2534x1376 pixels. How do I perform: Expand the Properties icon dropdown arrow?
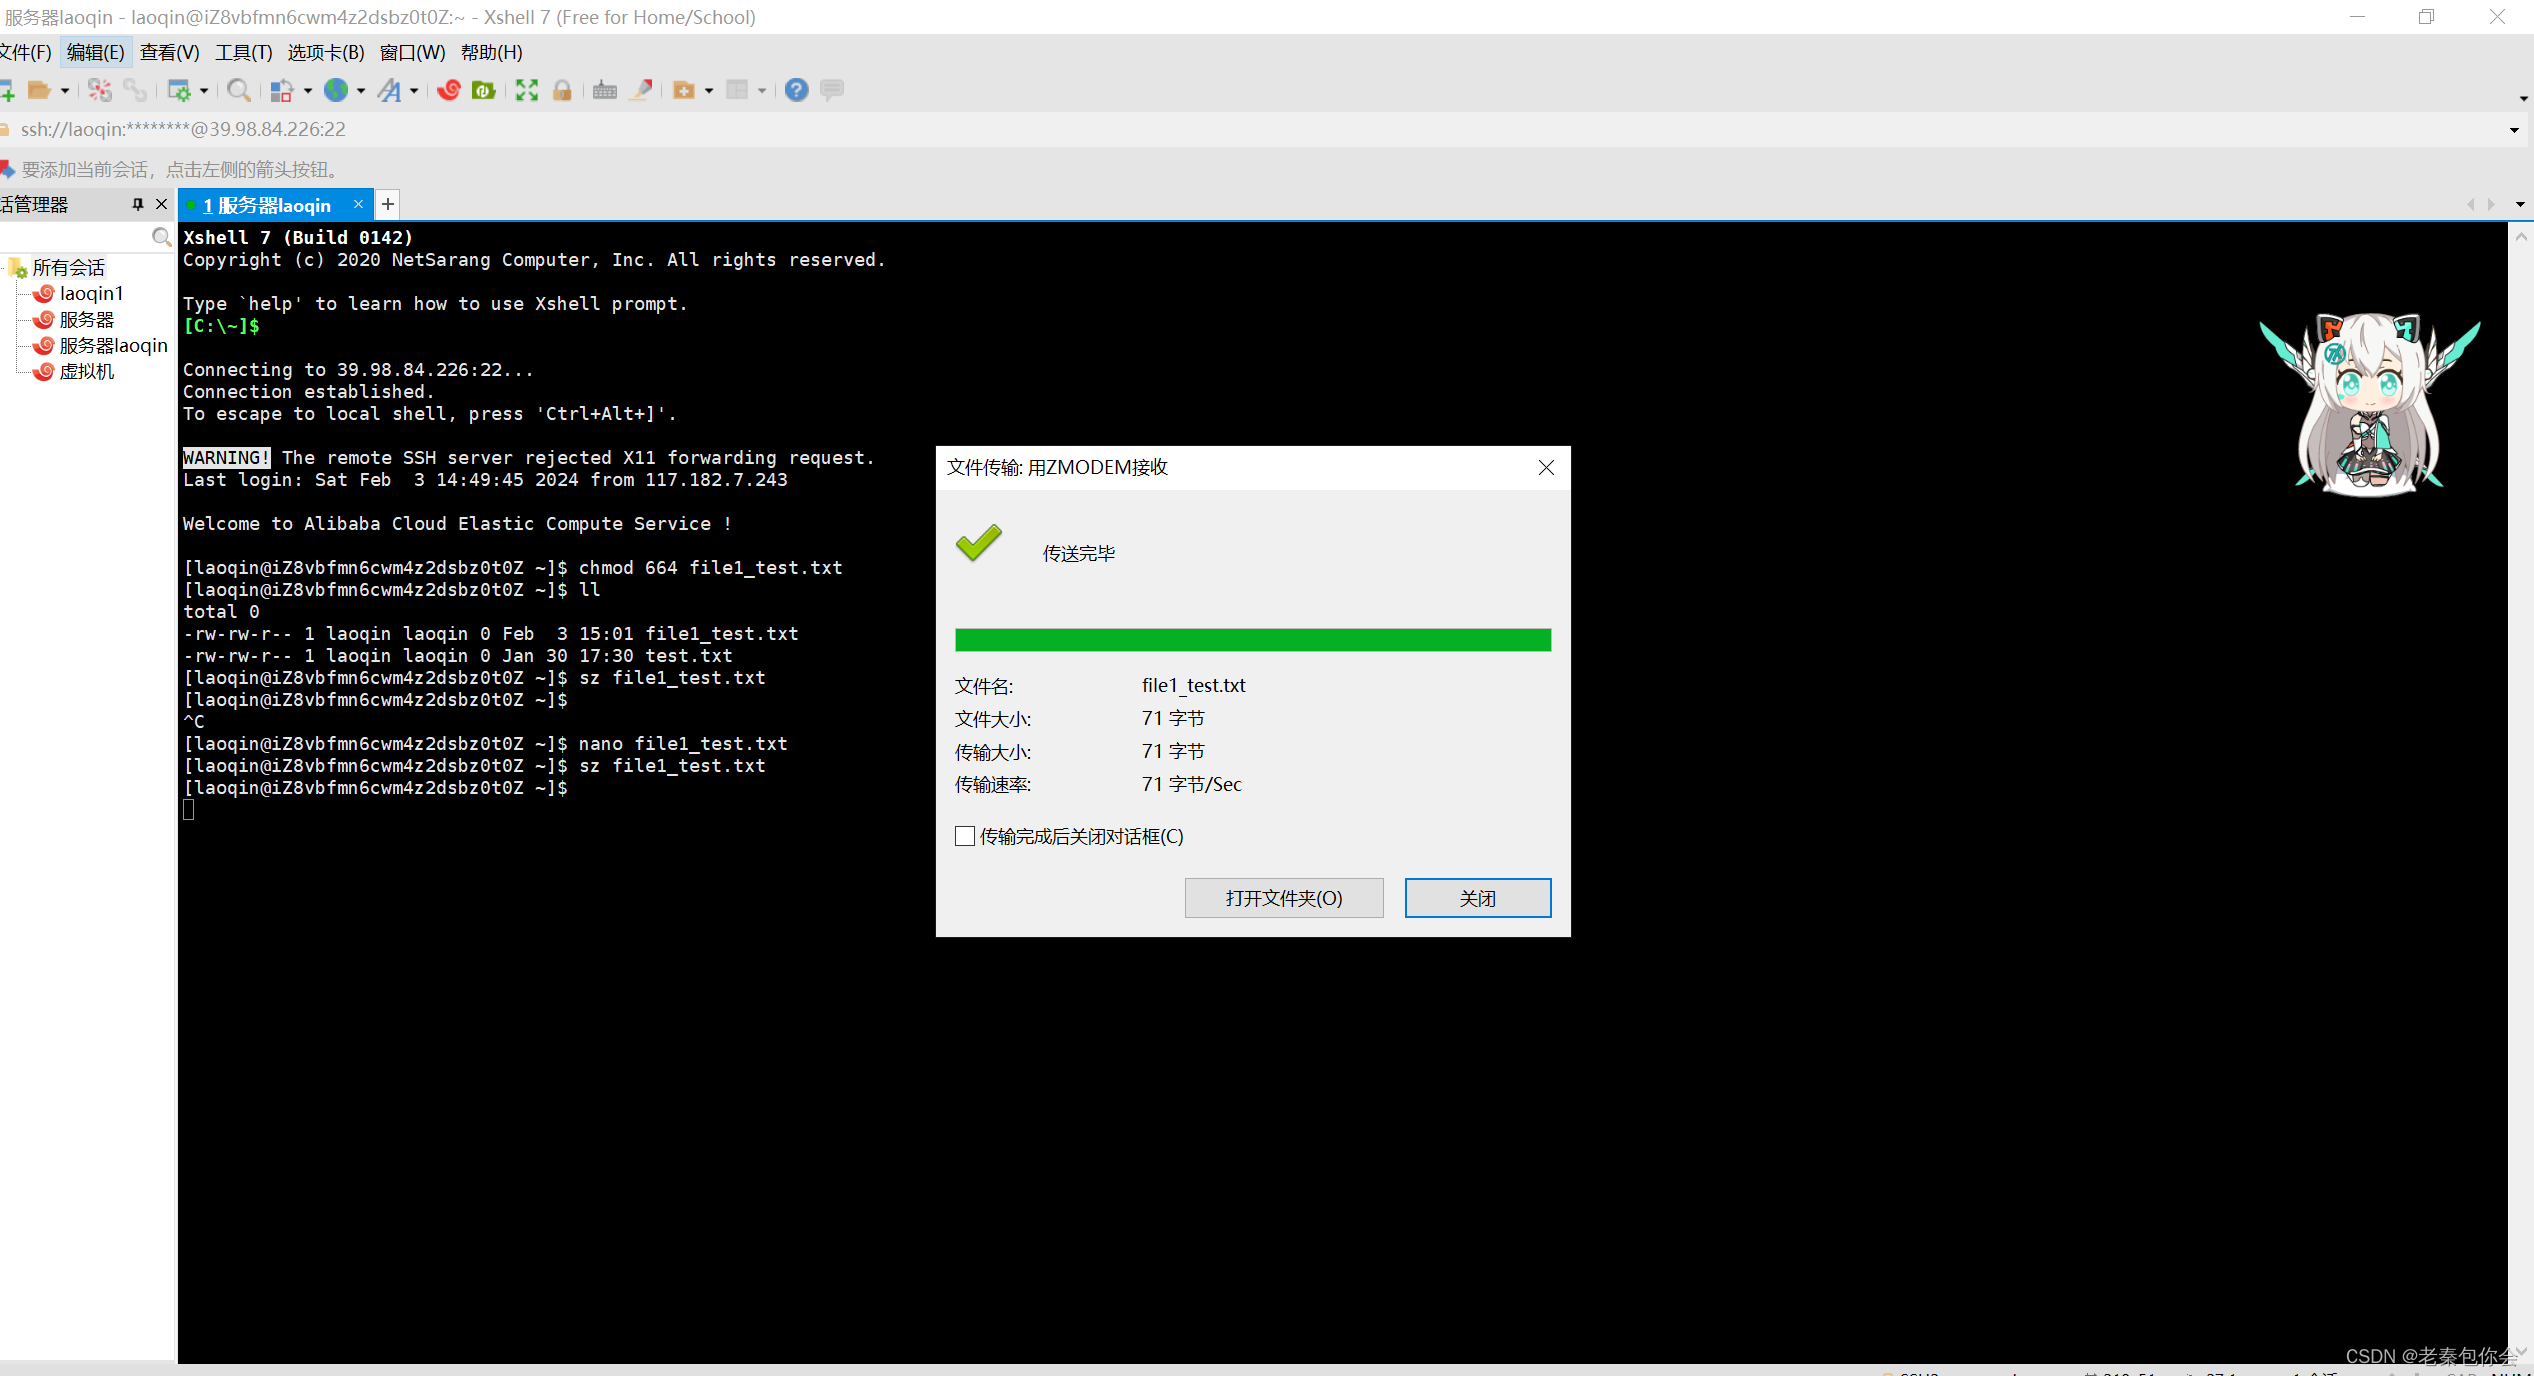point(204,91)
